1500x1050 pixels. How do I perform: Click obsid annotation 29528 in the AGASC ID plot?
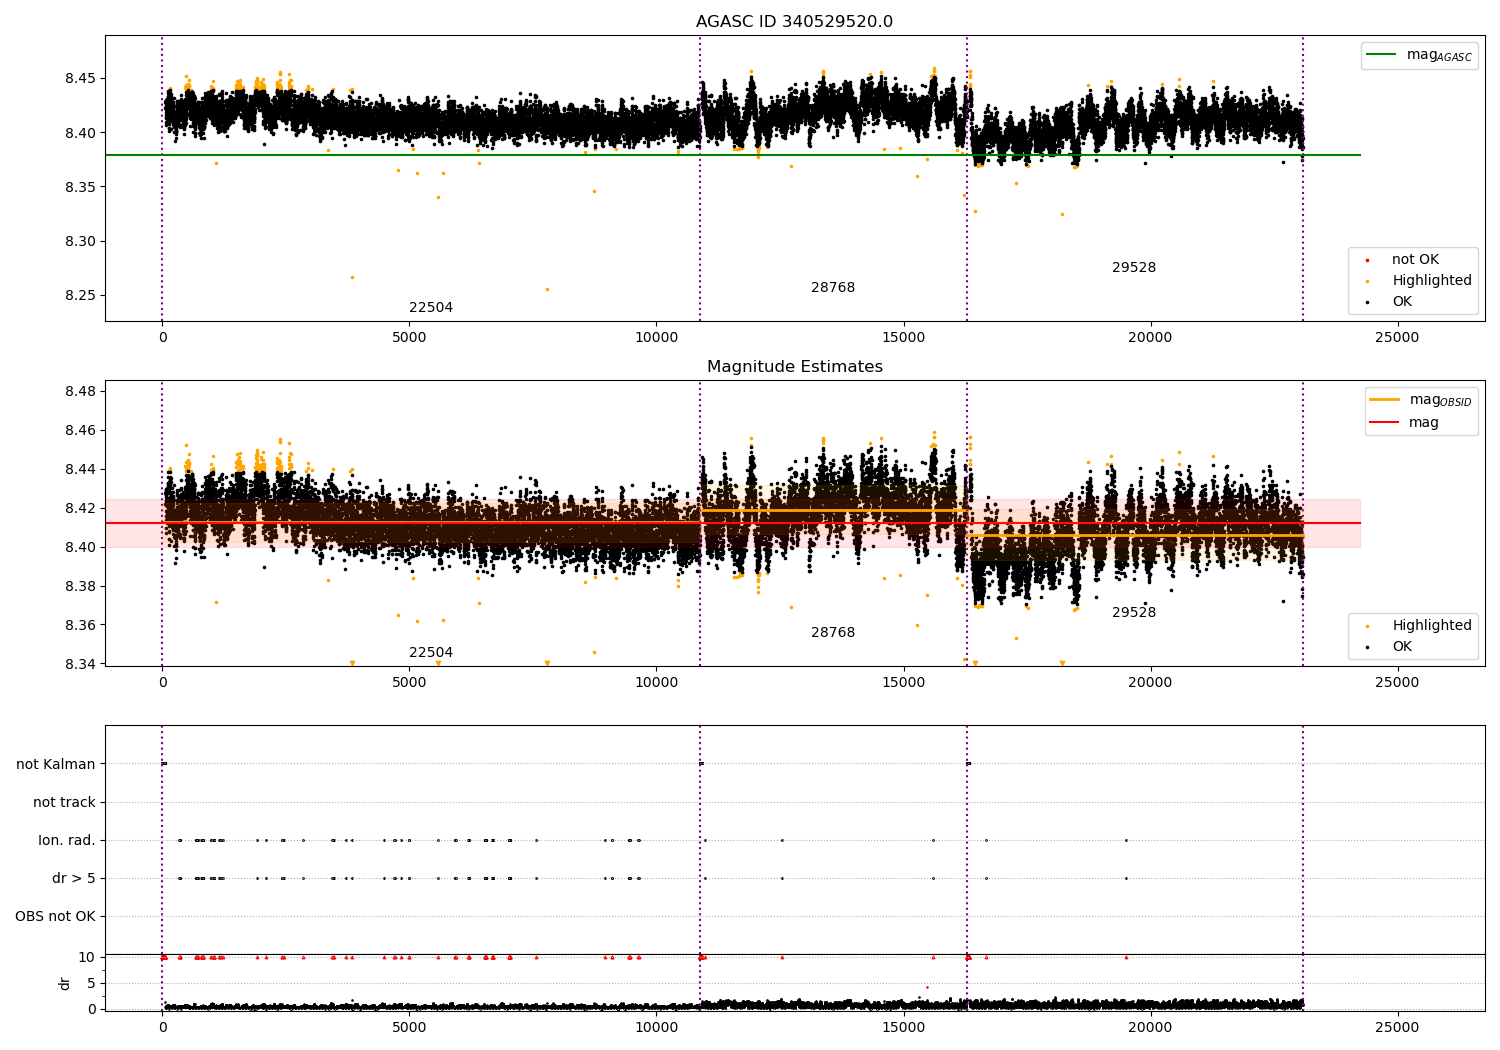(1134, 268)
